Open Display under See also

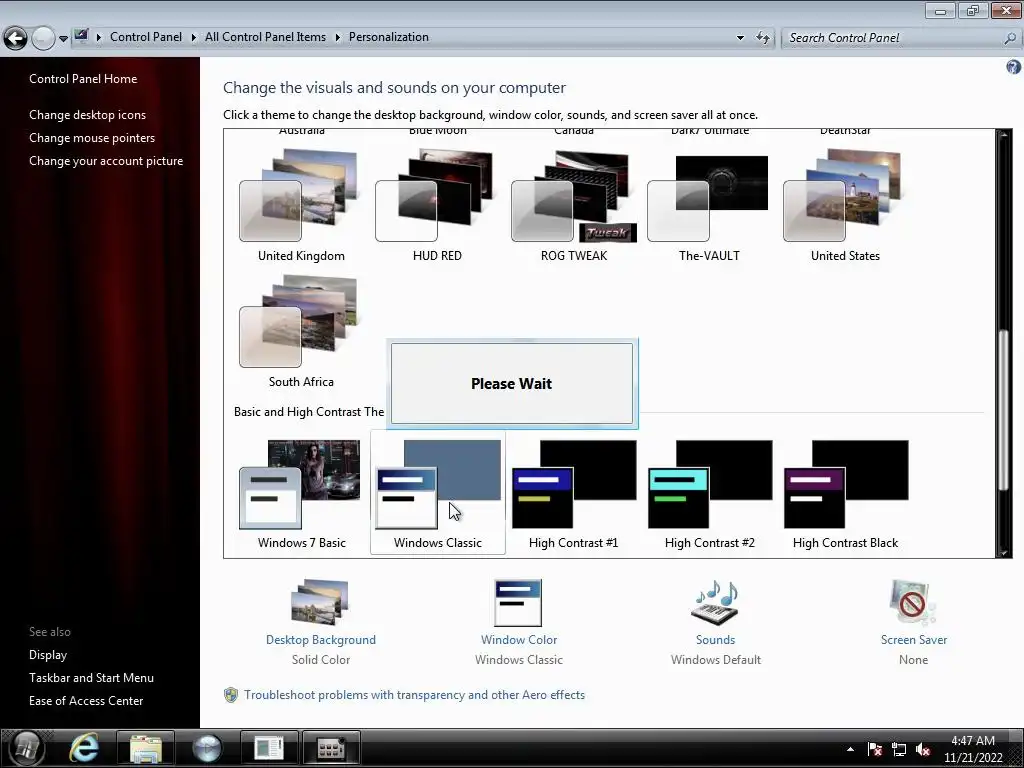point(48,655)
